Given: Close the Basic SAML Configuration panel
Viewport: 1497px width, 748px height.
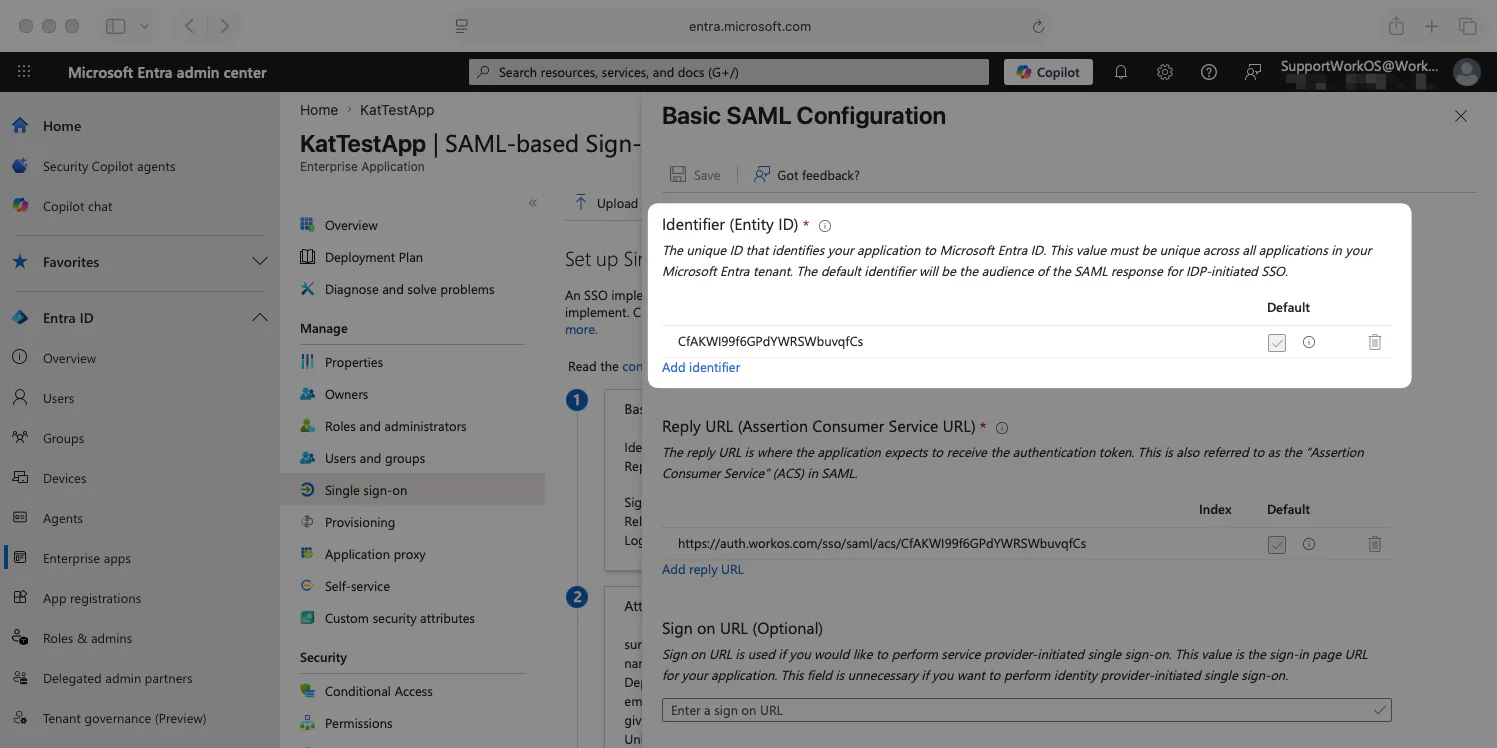Looking at the screenshot, I should [1461, 116].
